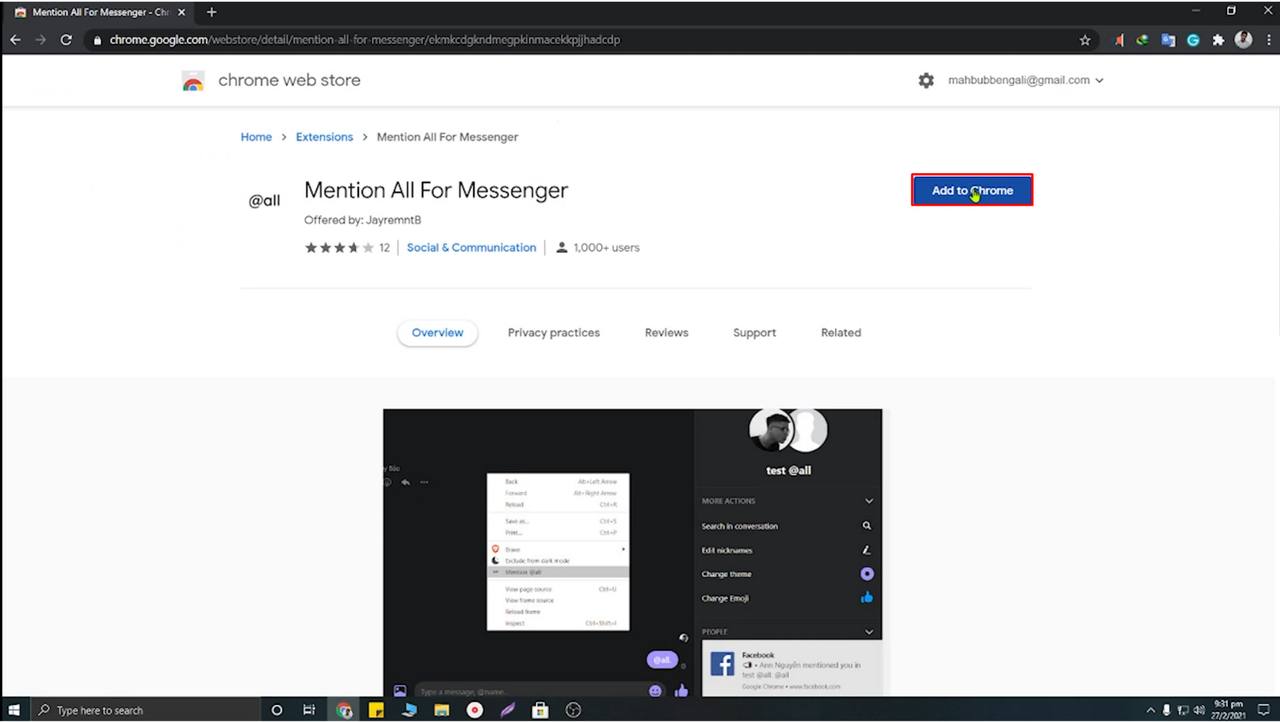Click the 'Offered by: JayremntB' text

coord(362,220)
